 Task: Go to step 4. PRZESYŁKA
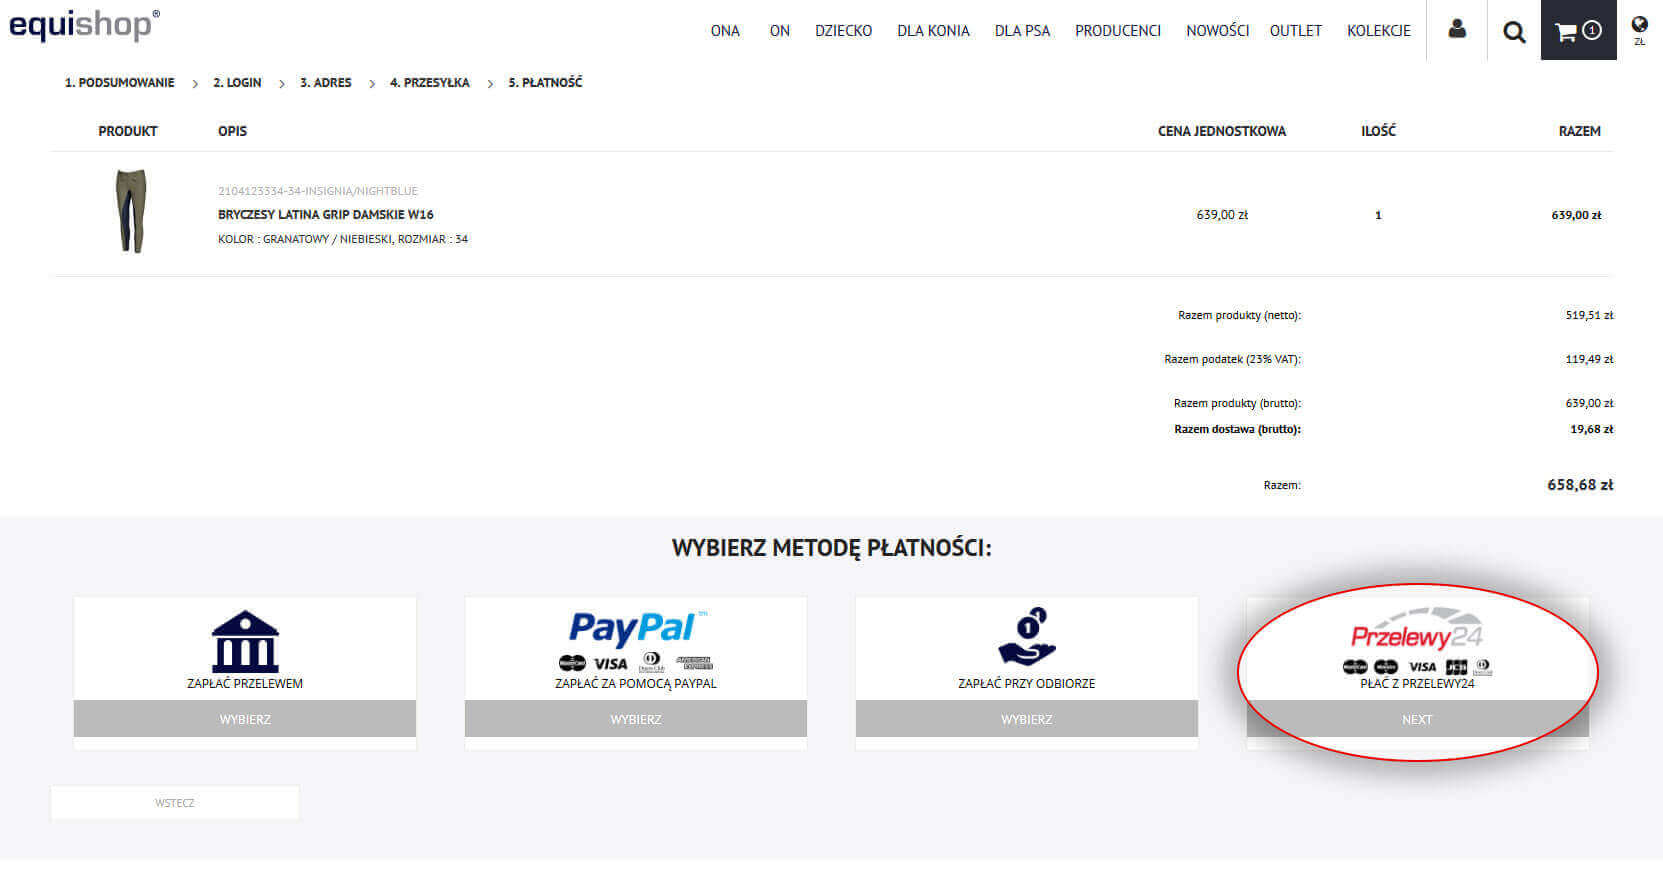[x=429, y=83]
